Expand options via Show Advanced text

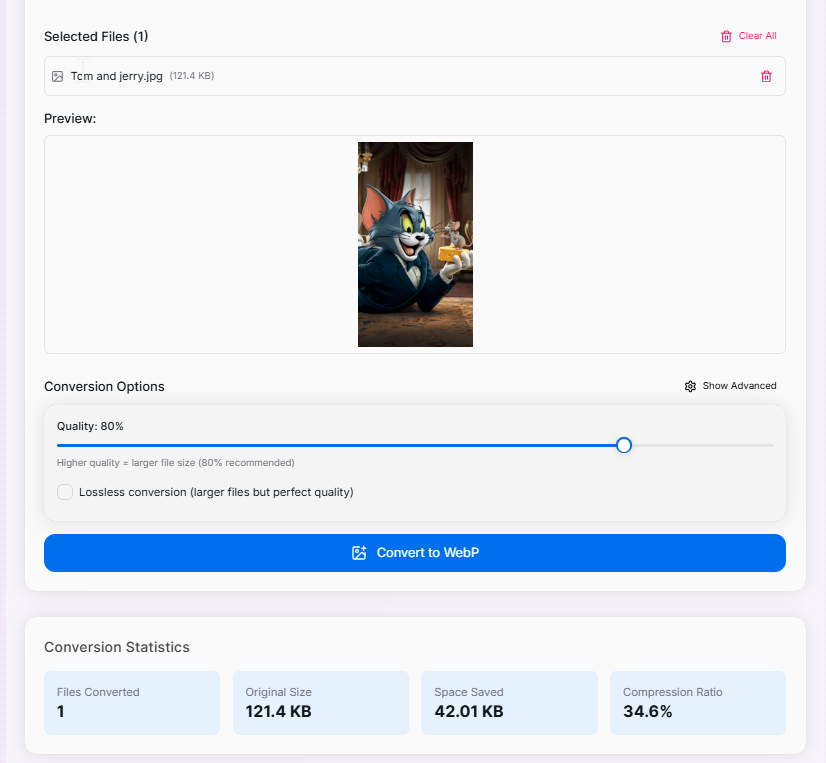[x=739, y=386]
